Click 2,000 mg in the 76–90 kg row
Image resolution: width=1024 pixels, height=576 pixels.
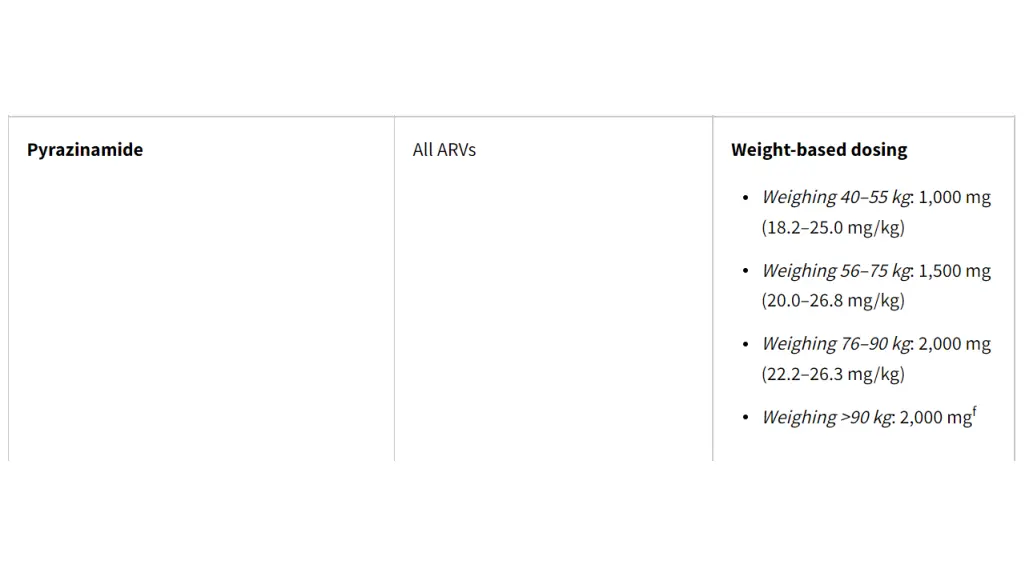955,344
